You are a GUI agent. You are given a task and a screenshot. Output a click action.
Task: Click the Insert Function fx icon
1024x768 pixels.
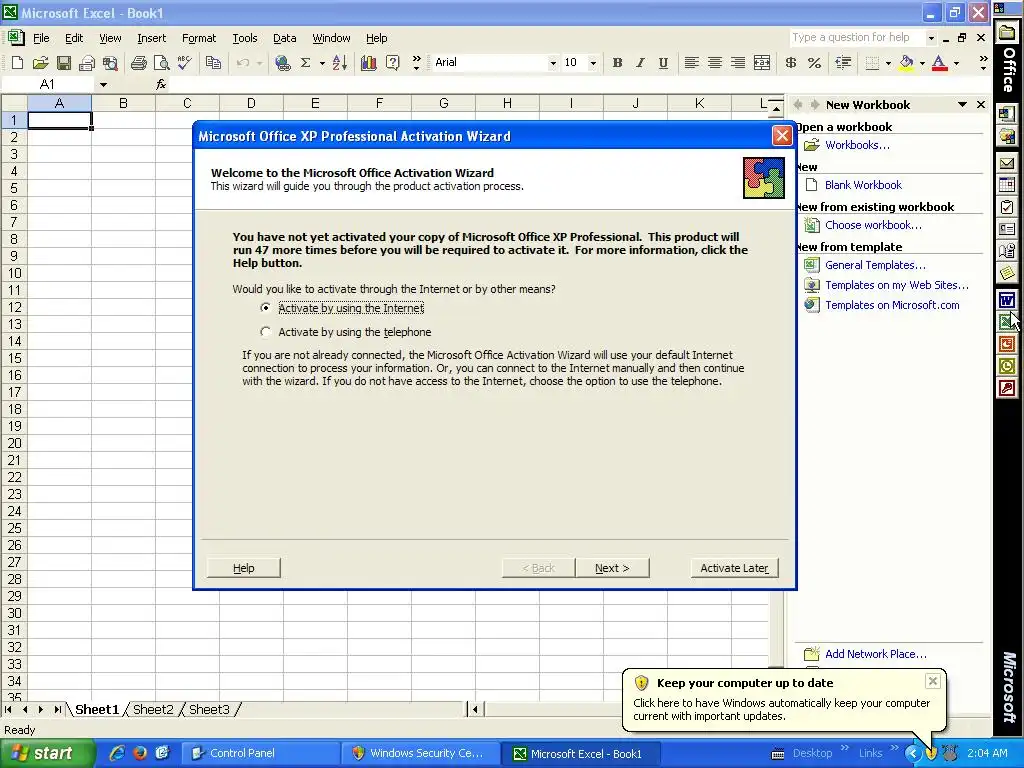click(x=161, y=84)
